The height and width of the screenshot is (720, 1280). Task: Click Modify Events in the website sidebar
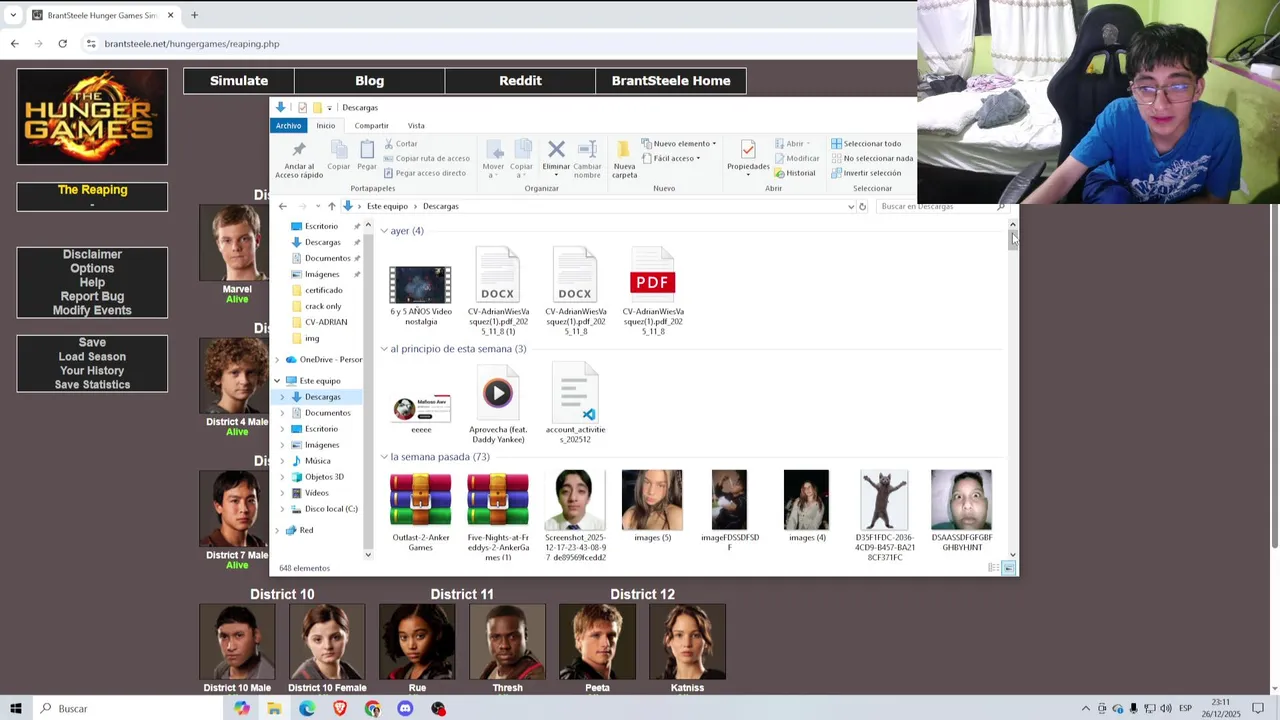[92, 310]
